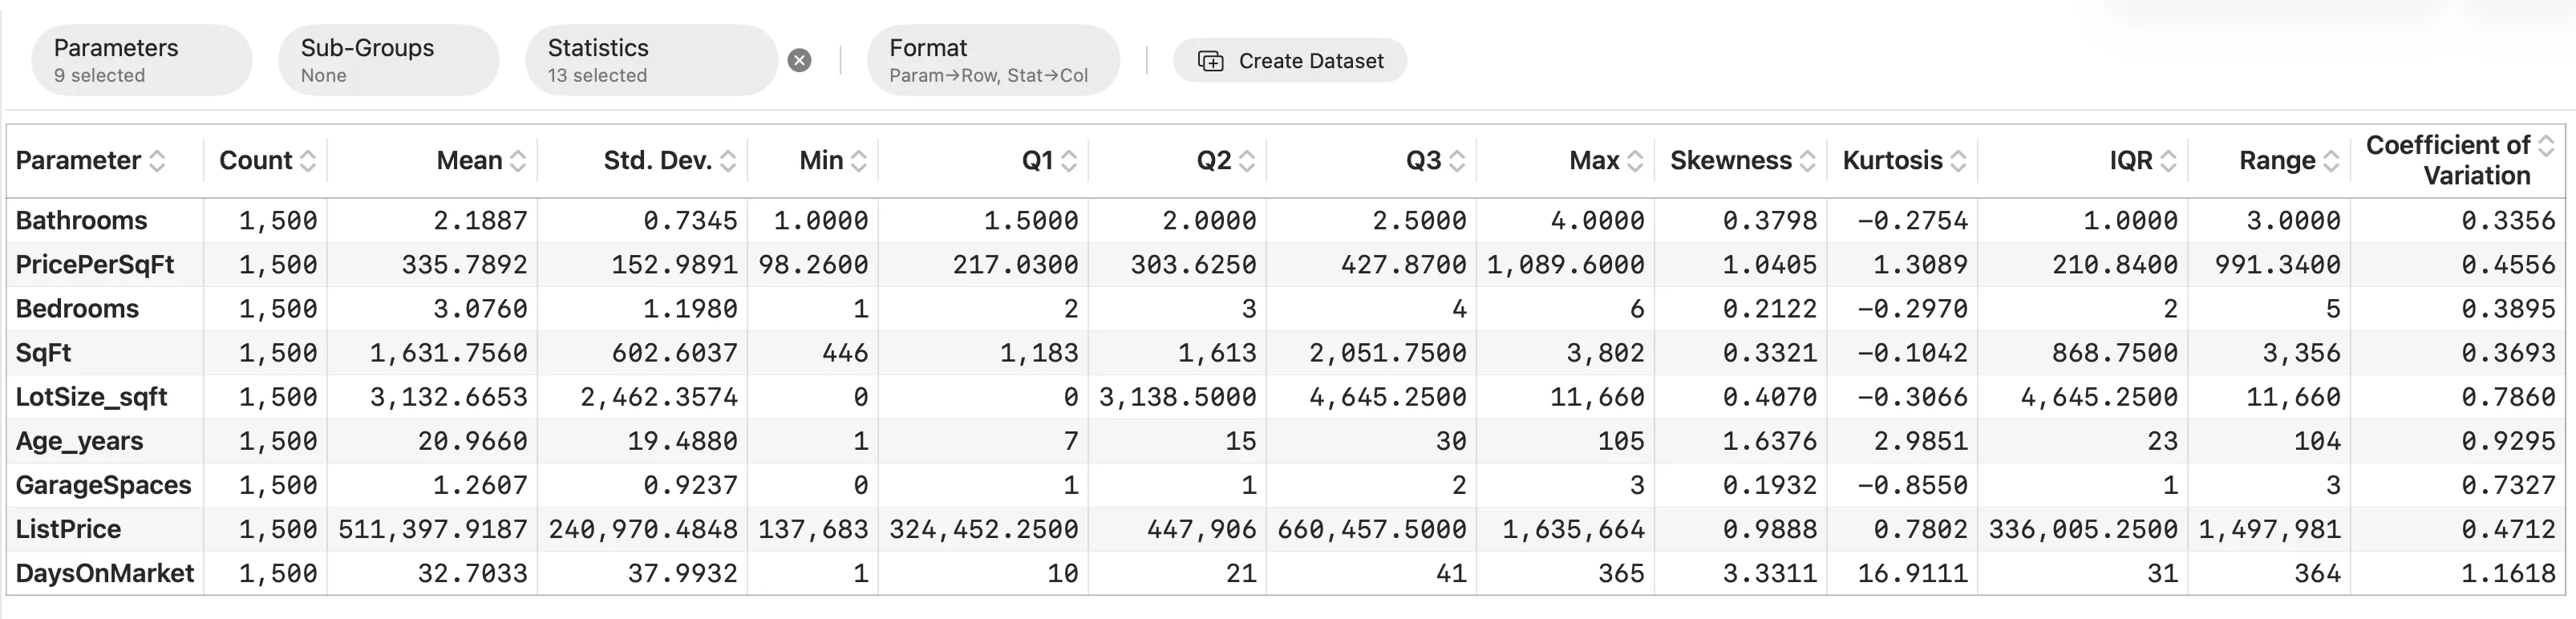Sort by the Std. Dev. column sort icon
Viewport: 2576px width, 619px height.
[x=728, y=161]
